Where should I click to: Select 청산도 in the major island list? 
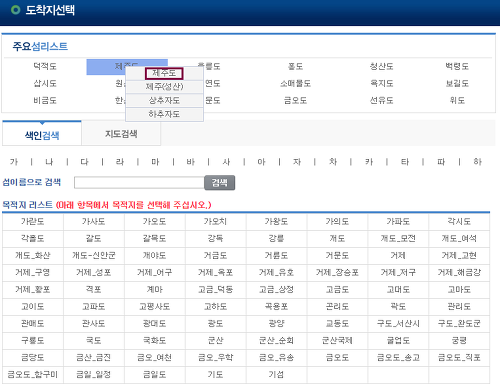(x=382, y=66)
